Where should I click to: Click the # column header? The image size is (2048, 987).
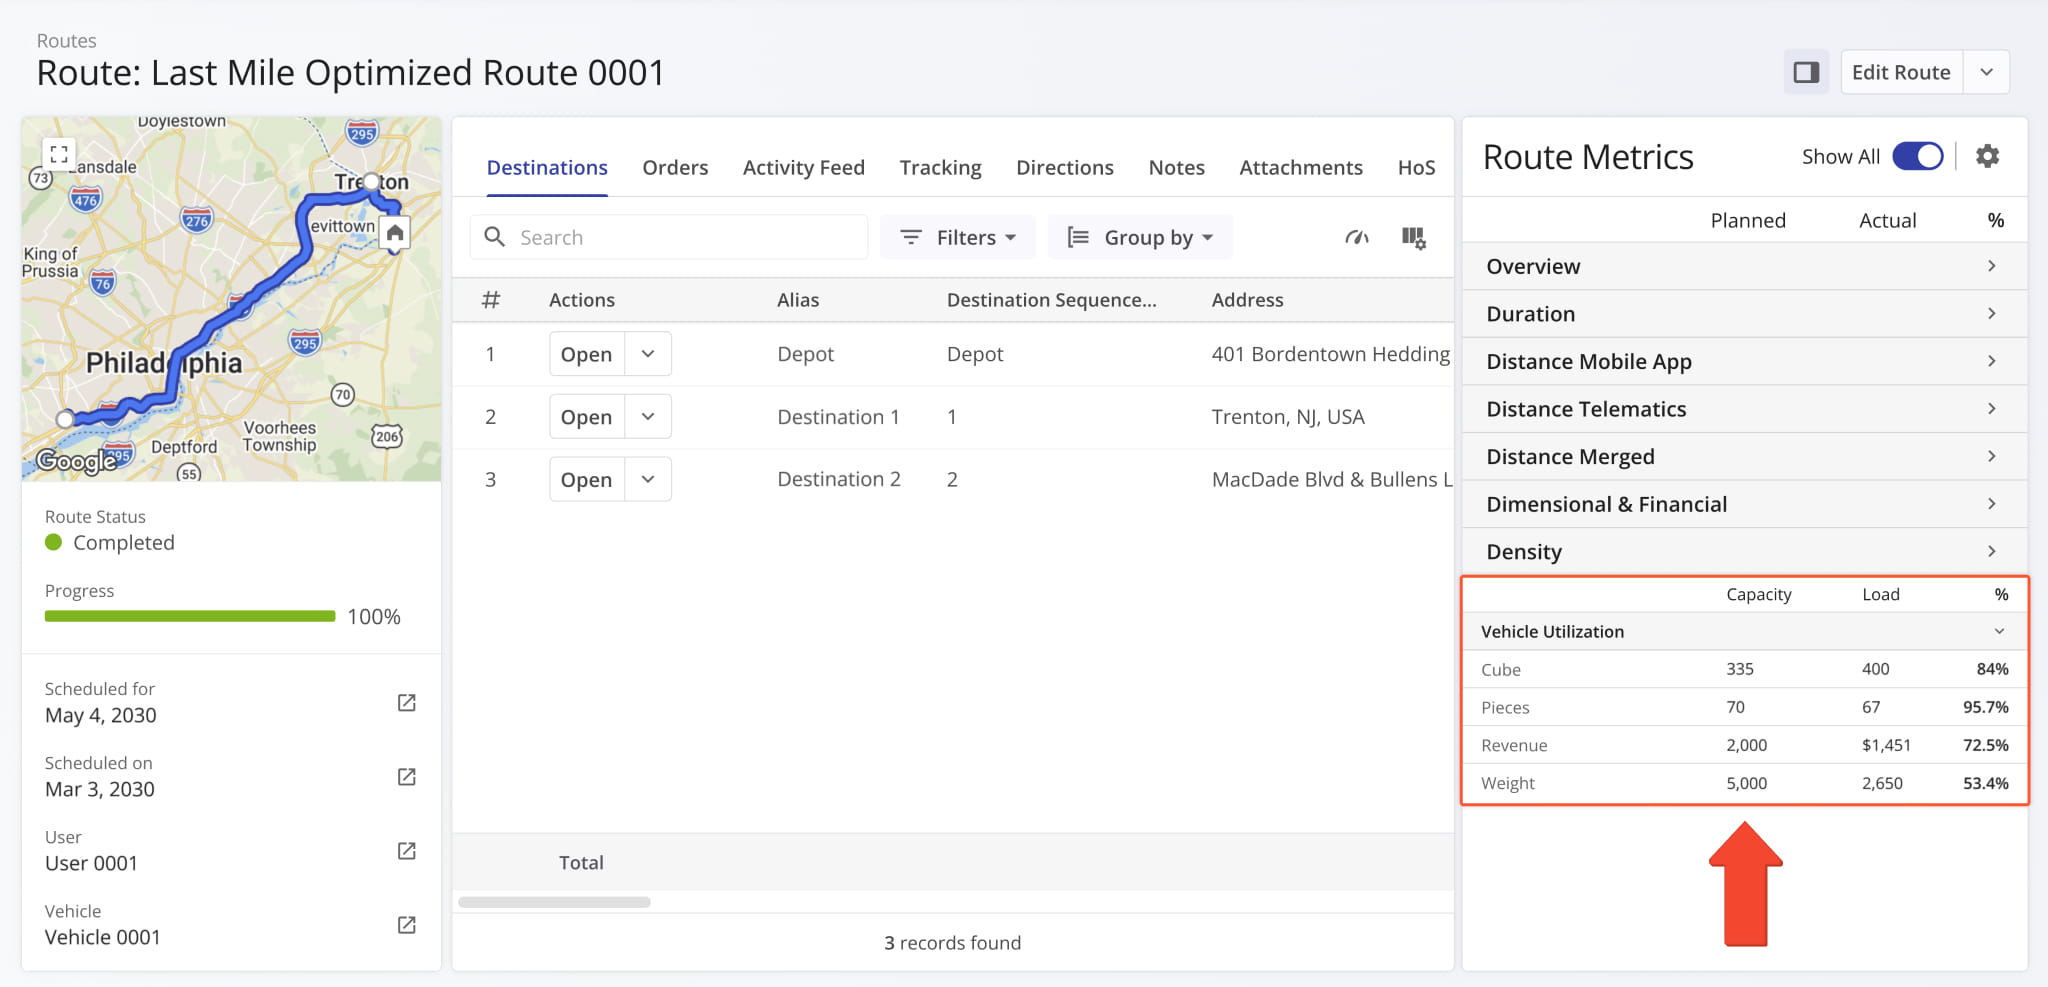[490, 300]
